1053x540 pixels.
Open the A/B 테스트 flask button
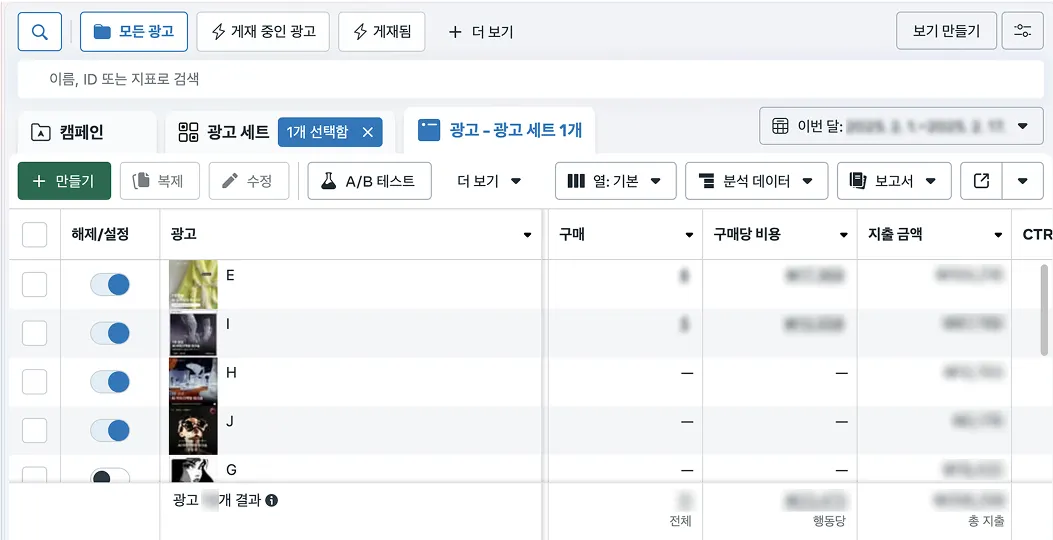pyautogui.click(x=369, y=181)
